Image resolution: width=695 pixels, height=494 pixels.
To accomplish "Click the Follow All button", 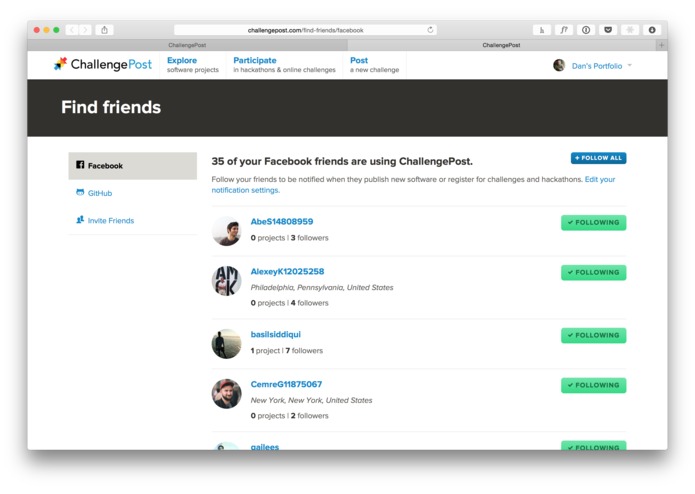I will point(598,158).
